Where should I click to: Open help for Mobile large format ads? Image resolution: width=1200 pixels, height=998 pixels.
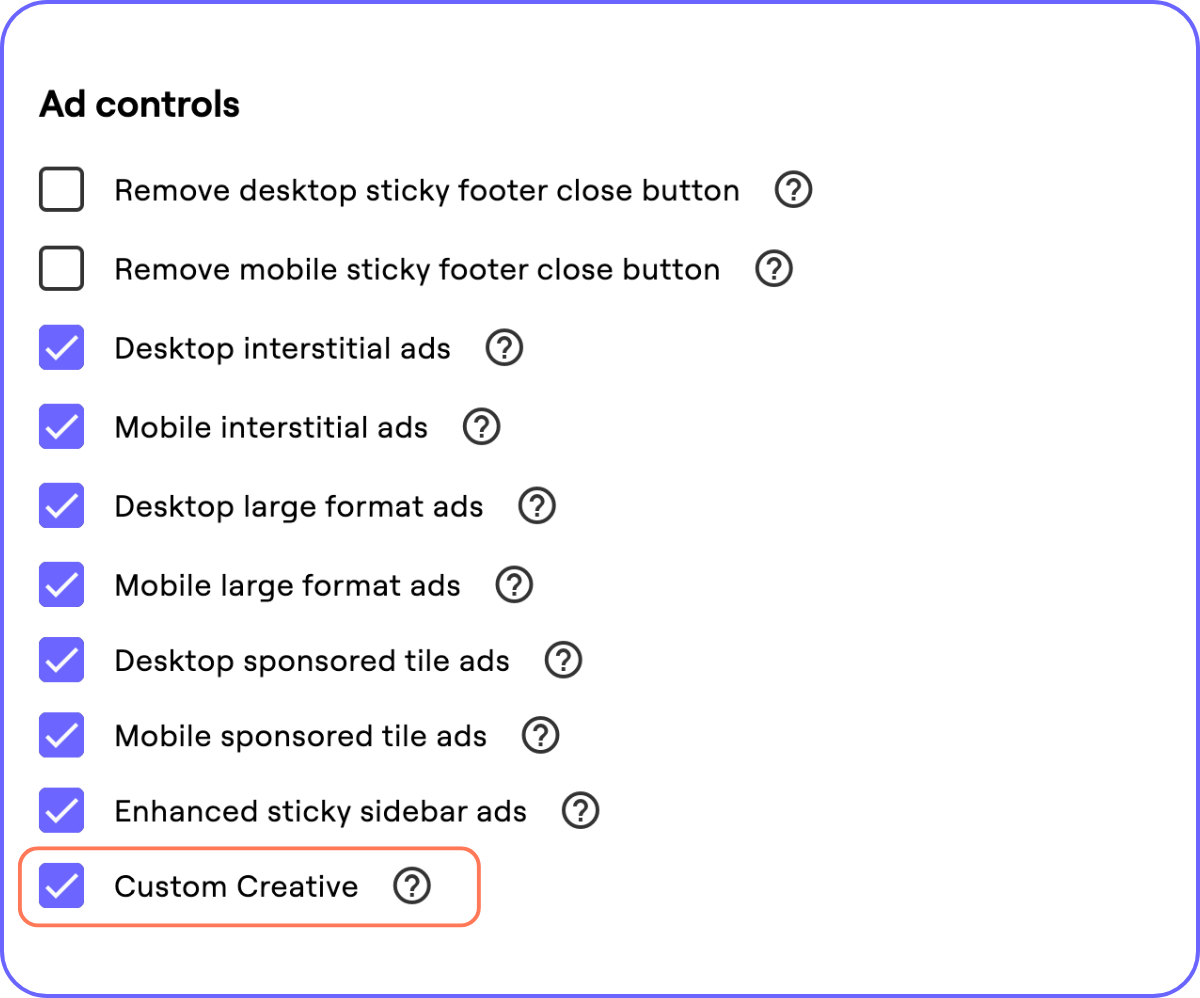pyautogui.click(x=513, y=585)
